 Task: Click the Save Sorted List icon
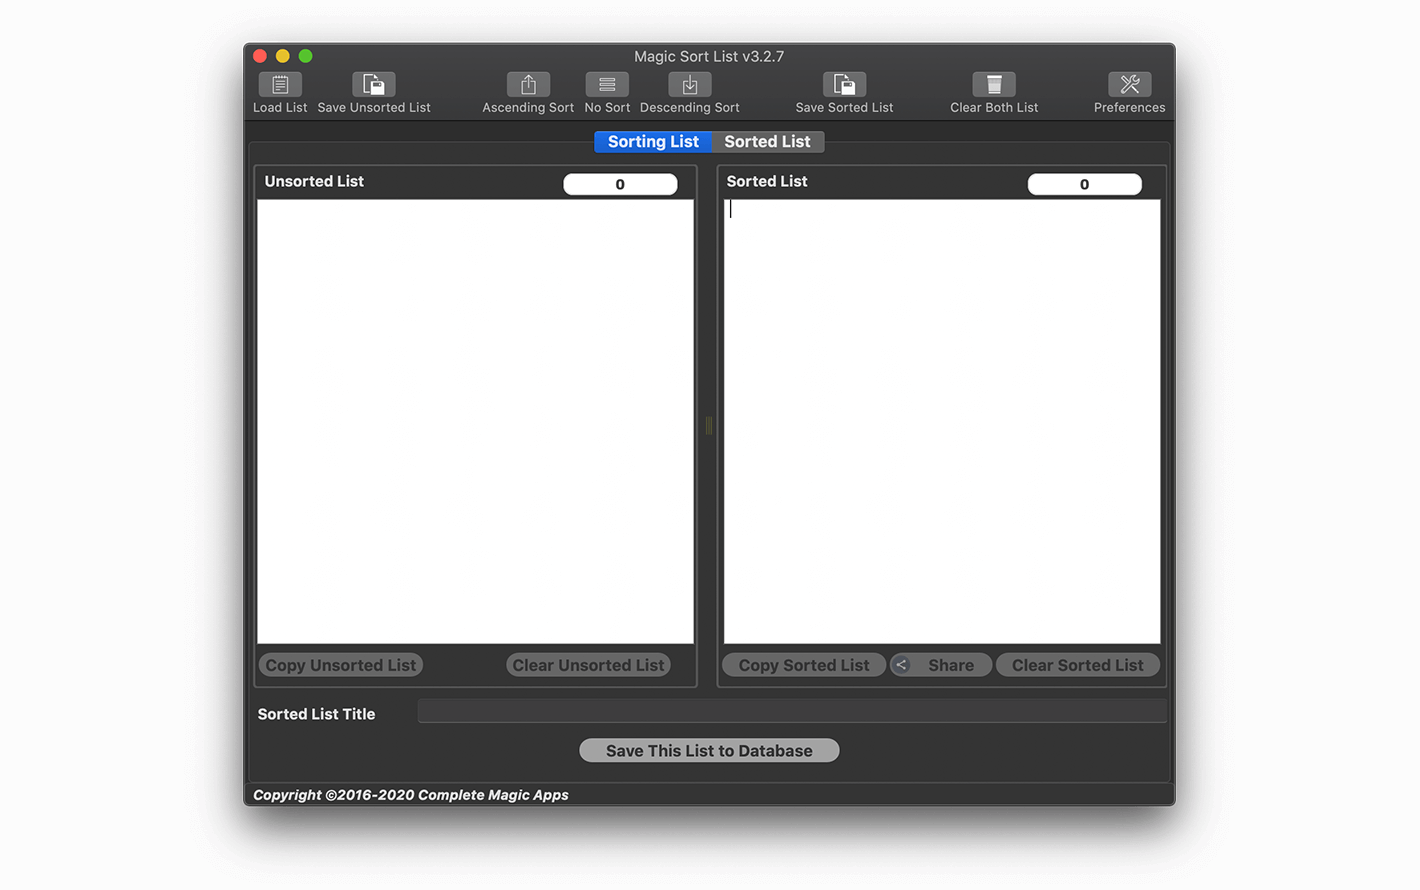844,85
